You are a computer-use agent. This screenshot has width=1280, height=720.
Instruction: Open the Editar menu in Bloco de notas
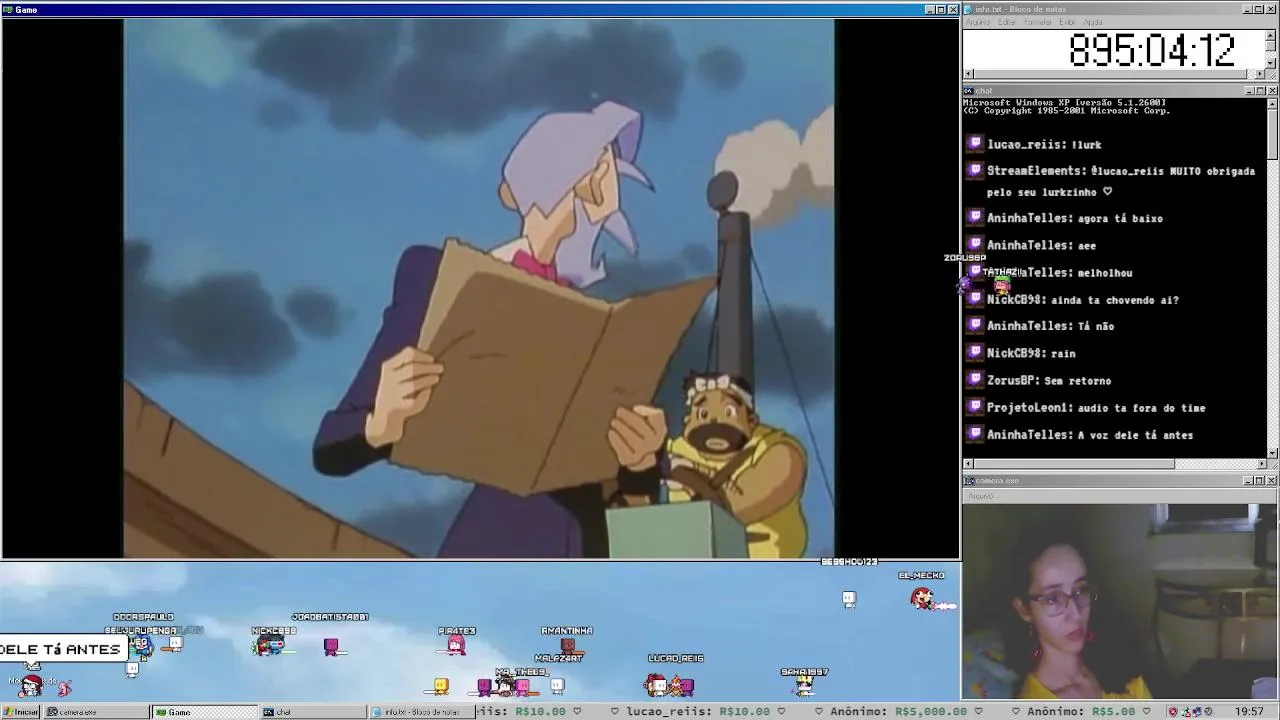coord(1007,22)
